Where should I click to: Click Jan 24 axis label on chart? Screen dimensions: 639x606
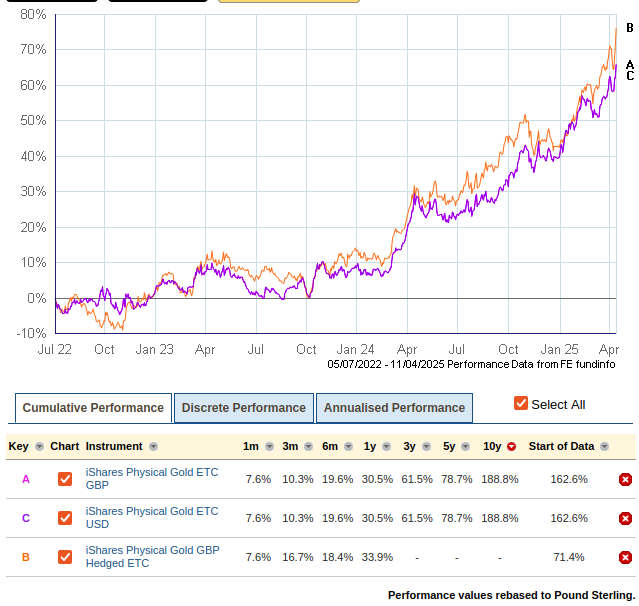tap(355, 350)
